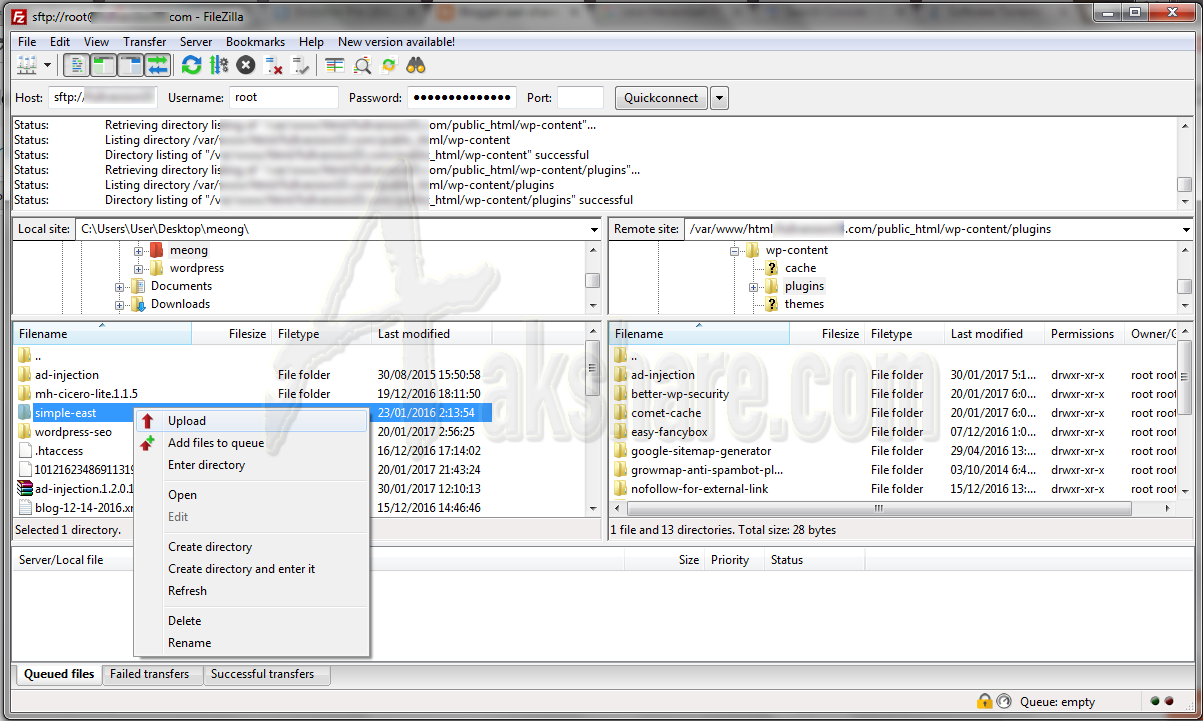This screenshot has height=721, width=1203.
Task: Toggle the local directory tree view
Action: tap(103, 66)
